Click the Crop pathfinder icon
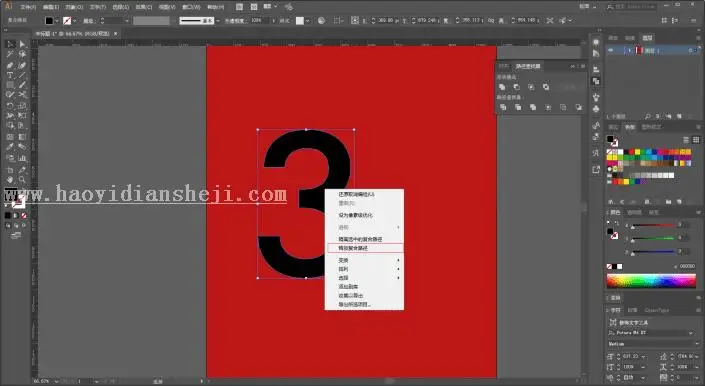Screen dimensions: 705x386 [x=548, y=107]
